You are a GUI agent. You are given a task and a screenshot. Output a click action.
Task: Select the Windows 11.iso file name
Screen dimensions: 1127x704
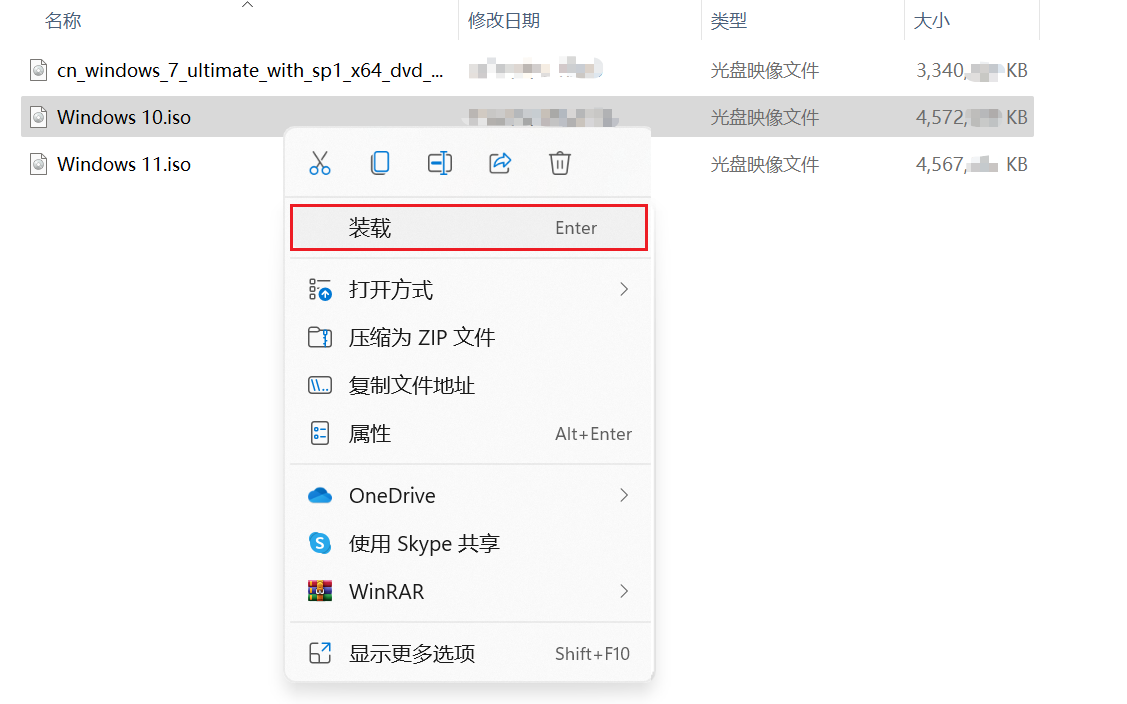tap(124, 164)
